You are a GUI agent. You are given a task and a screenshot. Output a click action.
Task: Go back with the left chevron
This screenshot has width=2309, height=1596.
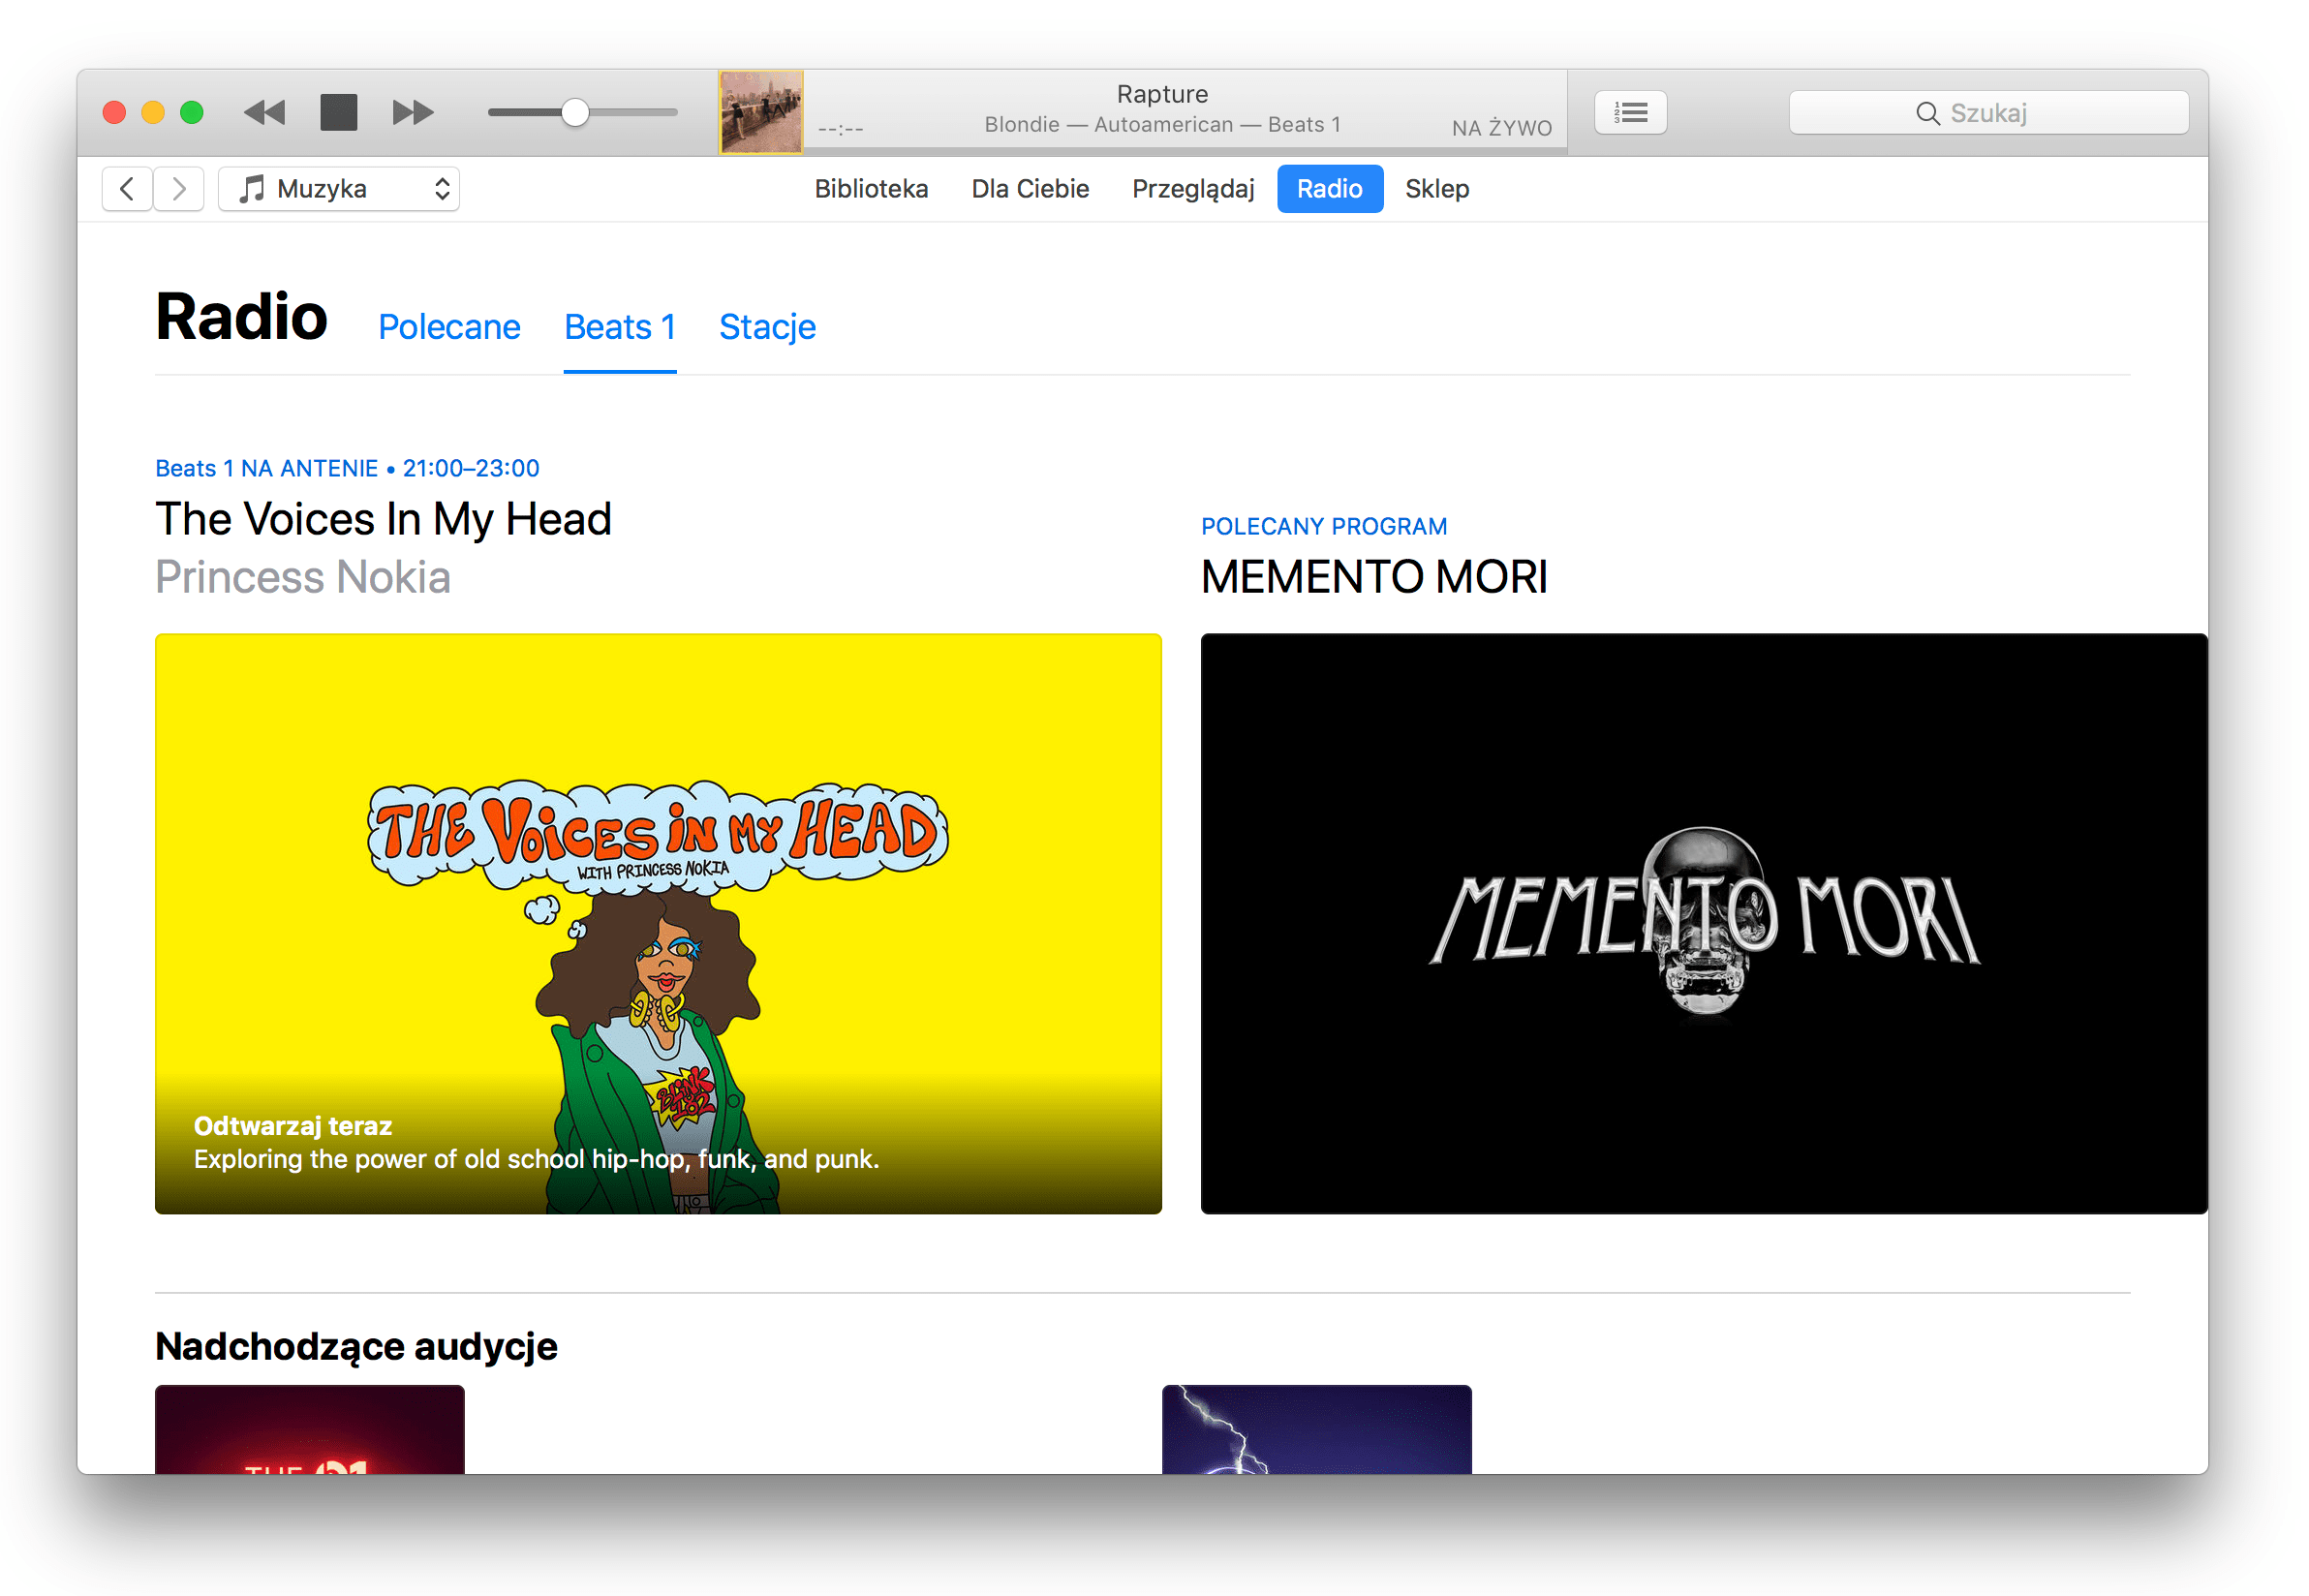(127, 189)
